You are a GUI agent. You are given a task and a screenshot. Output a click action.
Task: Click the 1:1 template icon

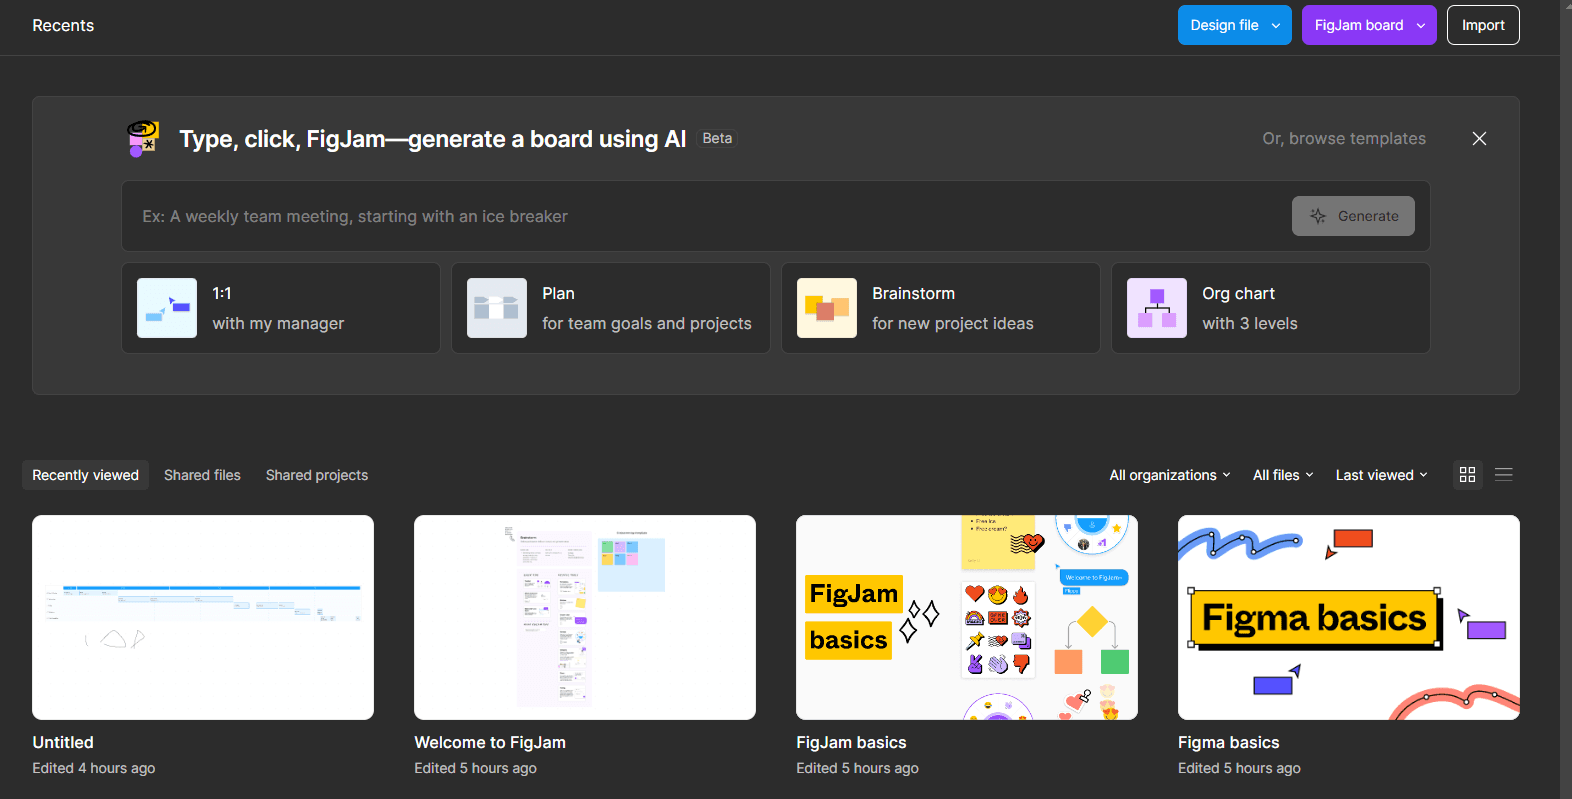(167, 308)
